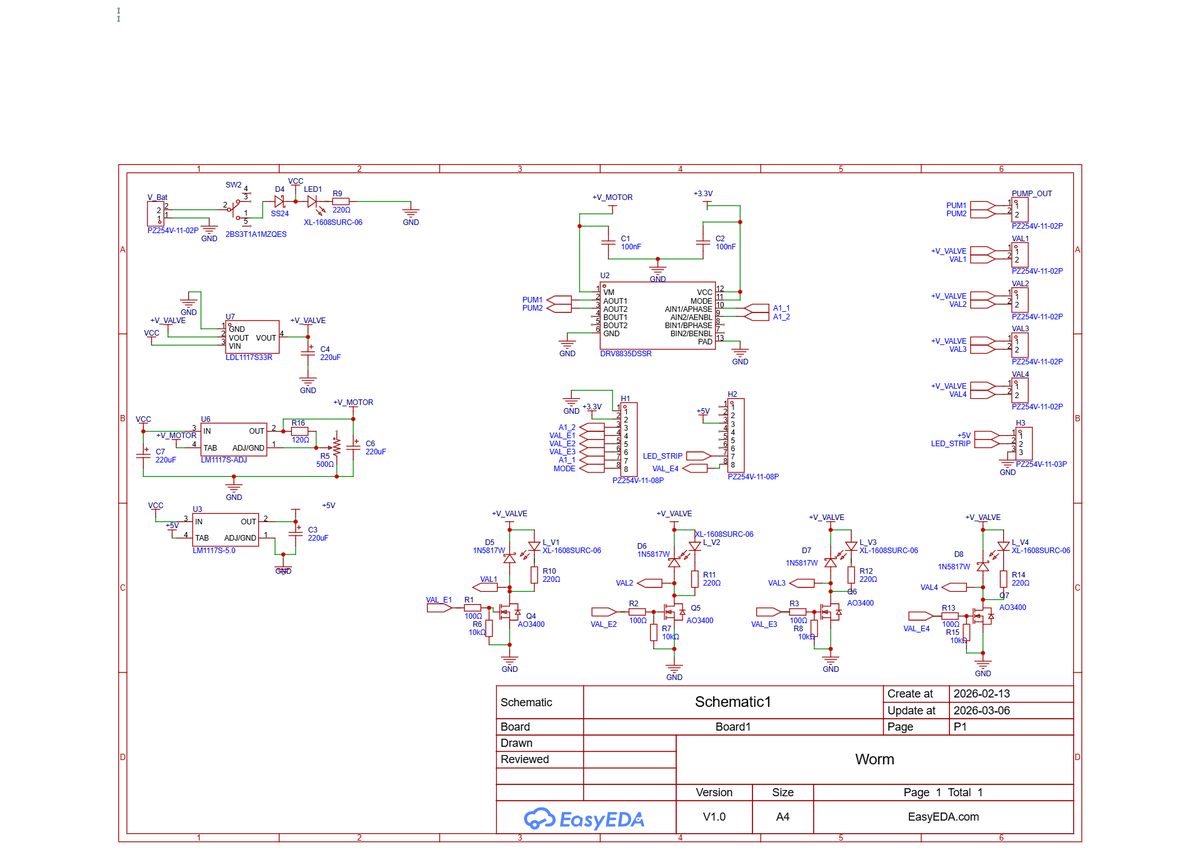
Task: Select the Worm project title
Action: (875, 759)
